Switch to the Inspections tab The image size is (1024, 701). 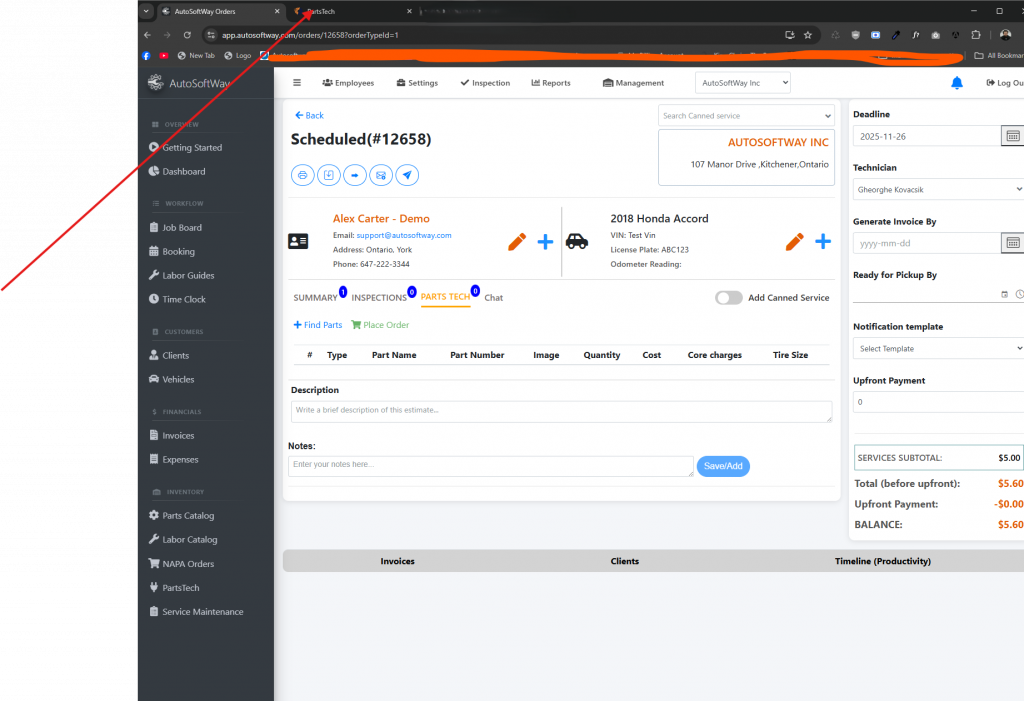click(x=379, y=298)
